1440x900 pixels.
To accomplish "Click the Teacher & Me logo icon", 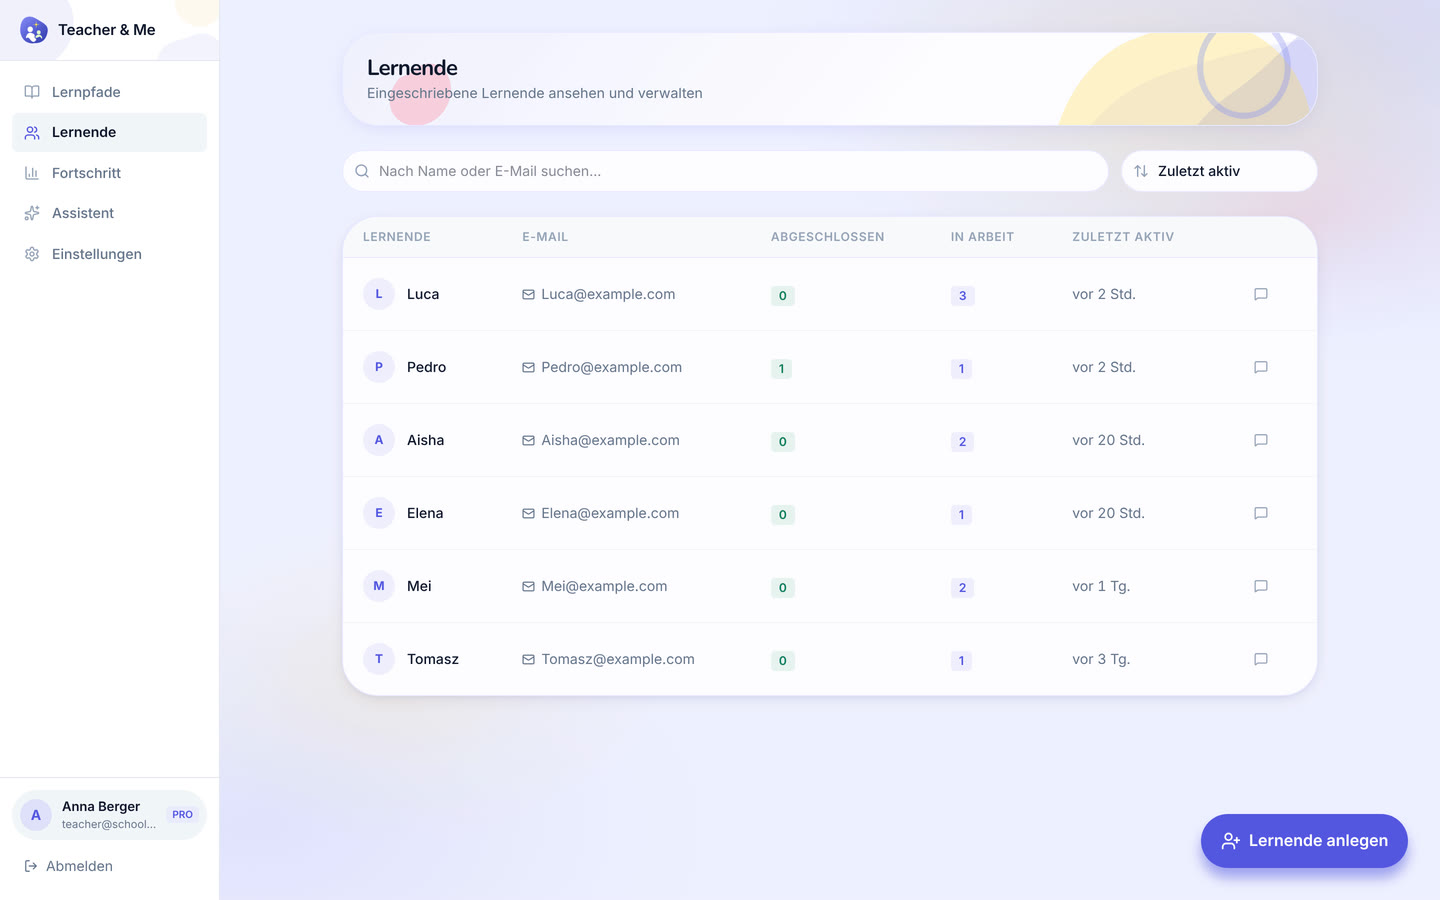I will click(x=34, y=30).
